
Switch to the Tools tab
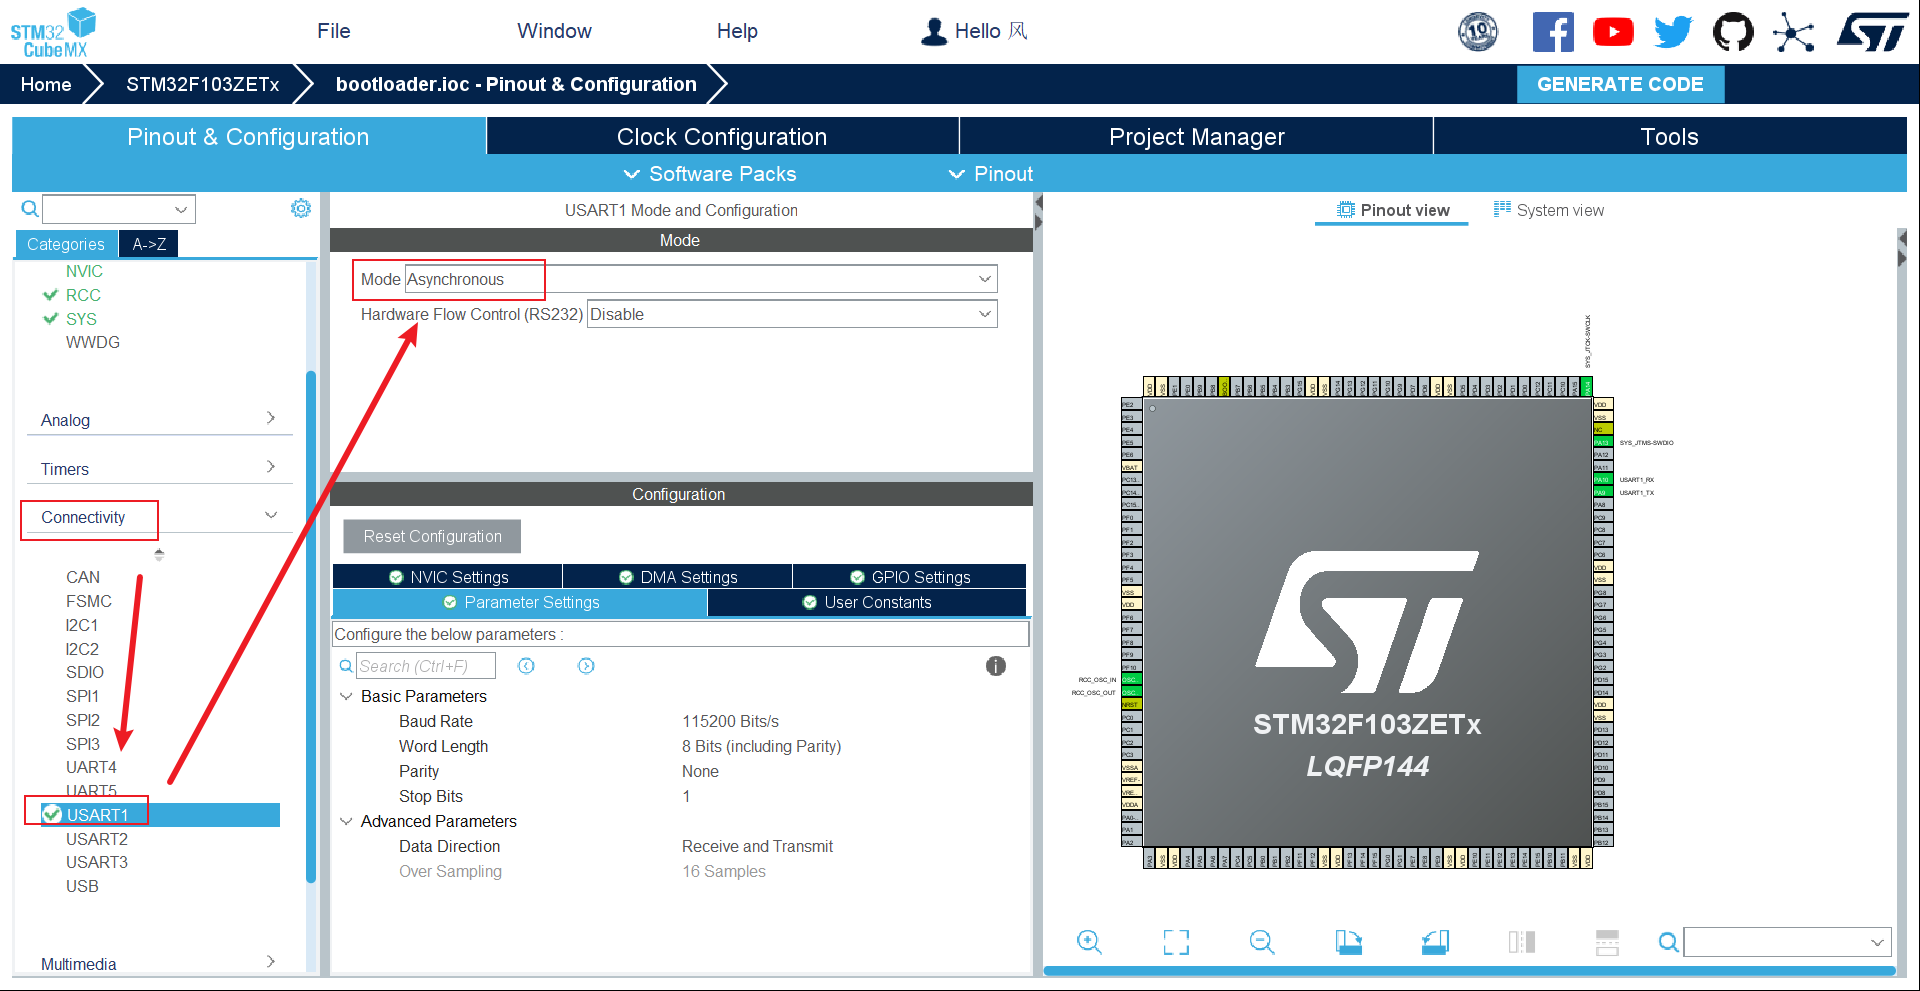[1669, 137]
